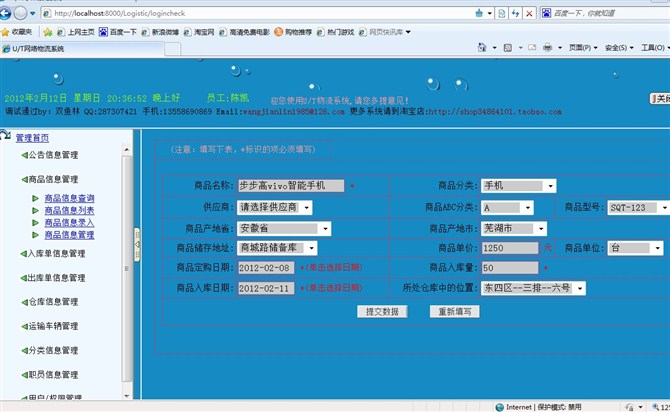Click the read mail icon
Viewport: 670px width, 412px height.
(x=532, y=47)
